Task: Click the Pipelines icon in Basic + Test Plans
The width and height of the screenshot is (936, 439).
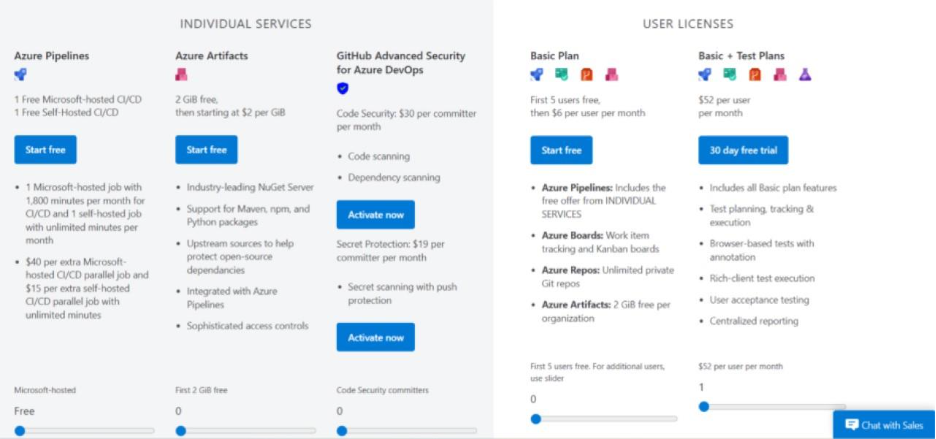Action: click(x=705, y=75)
